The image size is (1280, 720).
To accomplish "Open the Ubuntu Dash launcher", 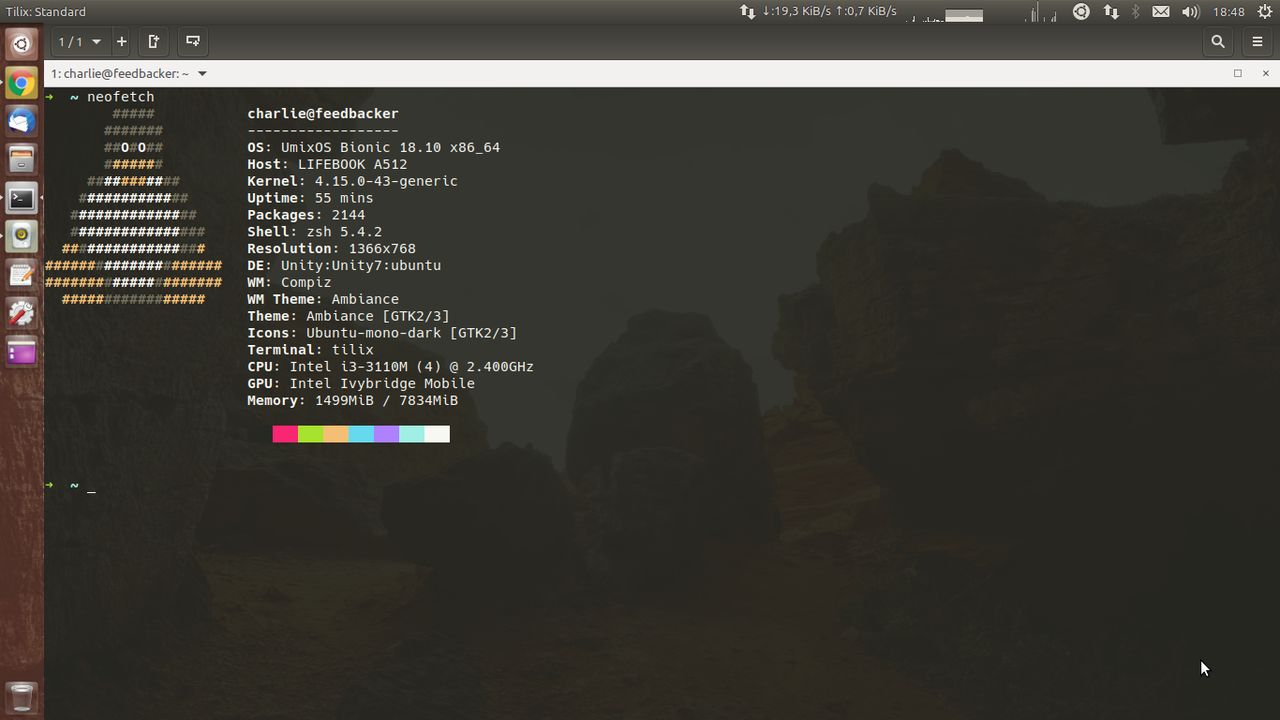I will pyautogui.click(x=22, y=44).
